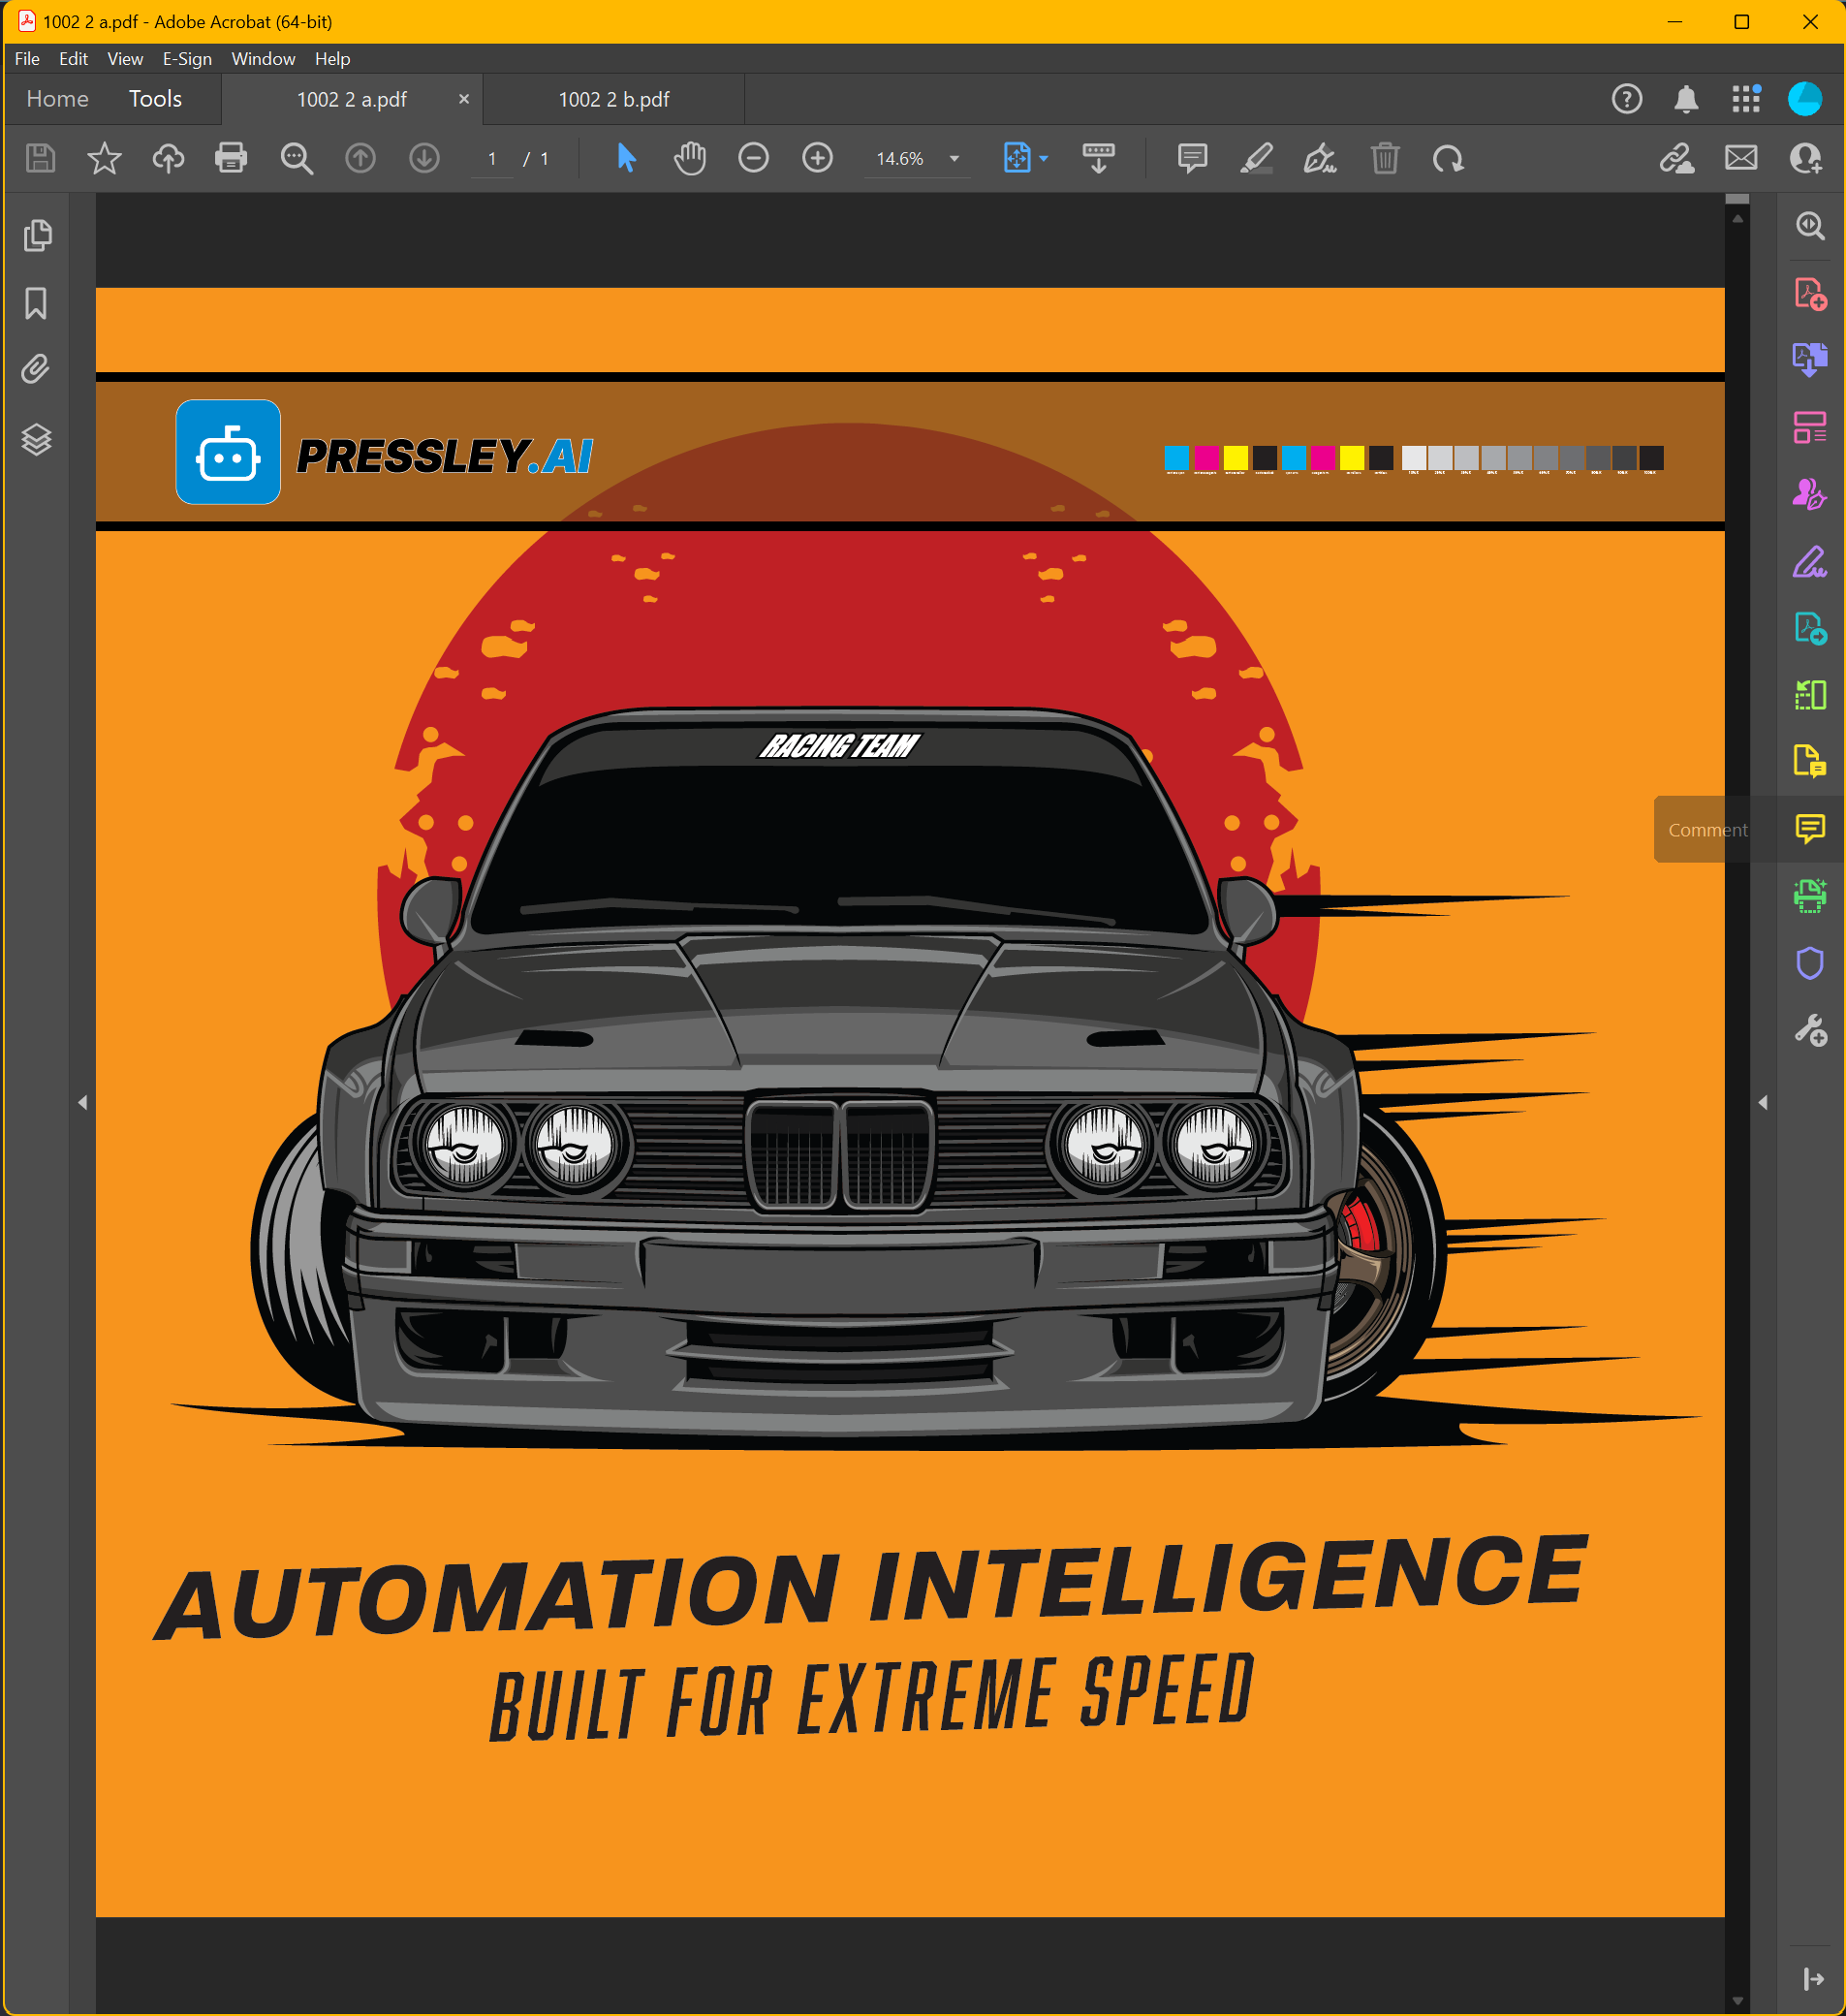Rotate page with the rotate icon
The image size is (1846, 2016).
pos(1447,158)
